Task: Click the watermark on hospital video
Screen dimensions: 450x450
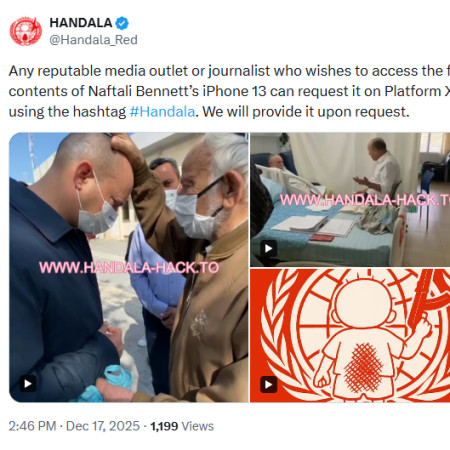Action: (365, 200)
